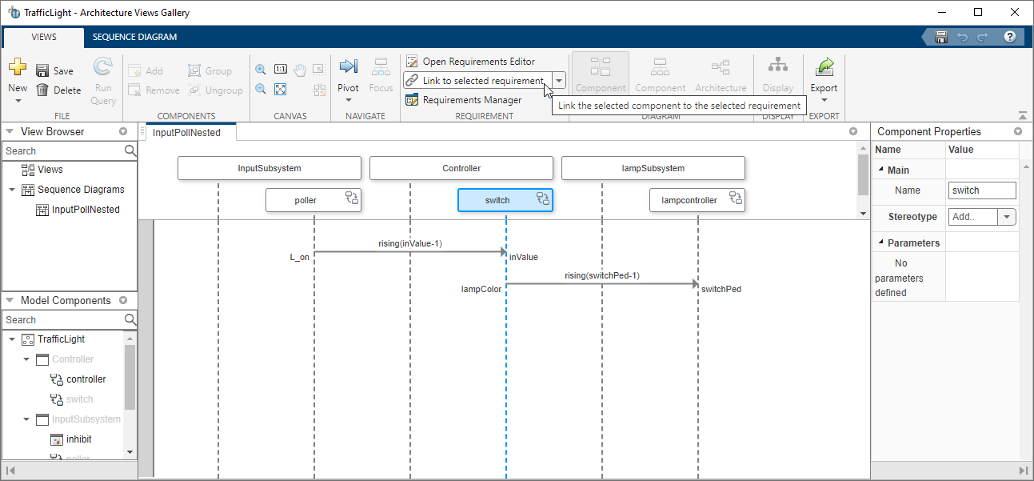This screenshot has height=481, width=1034.
Task: Open the Stereotype Add dropdown
Action: (1007, 216)
